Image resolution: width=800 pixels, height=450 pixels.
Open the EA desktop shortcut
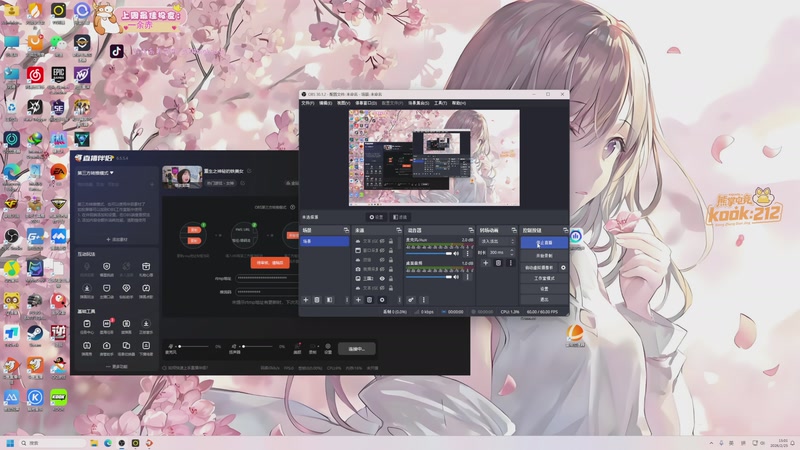pos(58,172)
